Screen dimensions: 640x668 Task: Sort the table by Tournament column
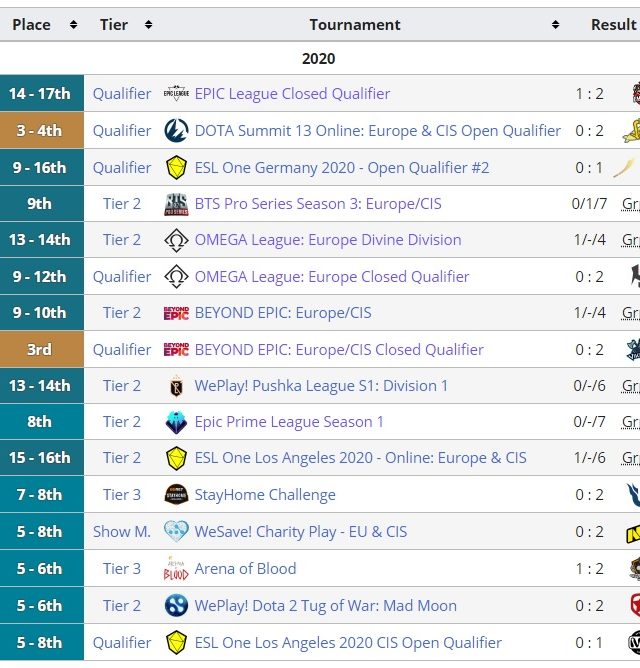555,25
